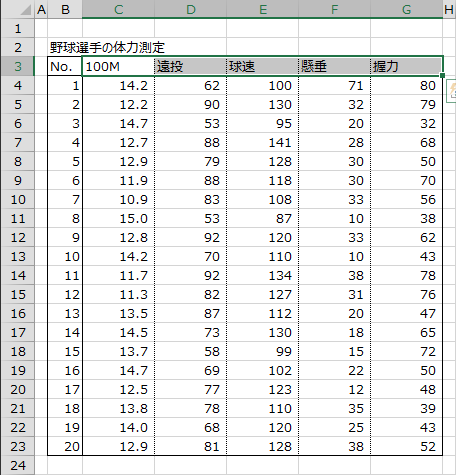Click the 握力 header cell
Screen dimensions: 456x475
[407, 66]
